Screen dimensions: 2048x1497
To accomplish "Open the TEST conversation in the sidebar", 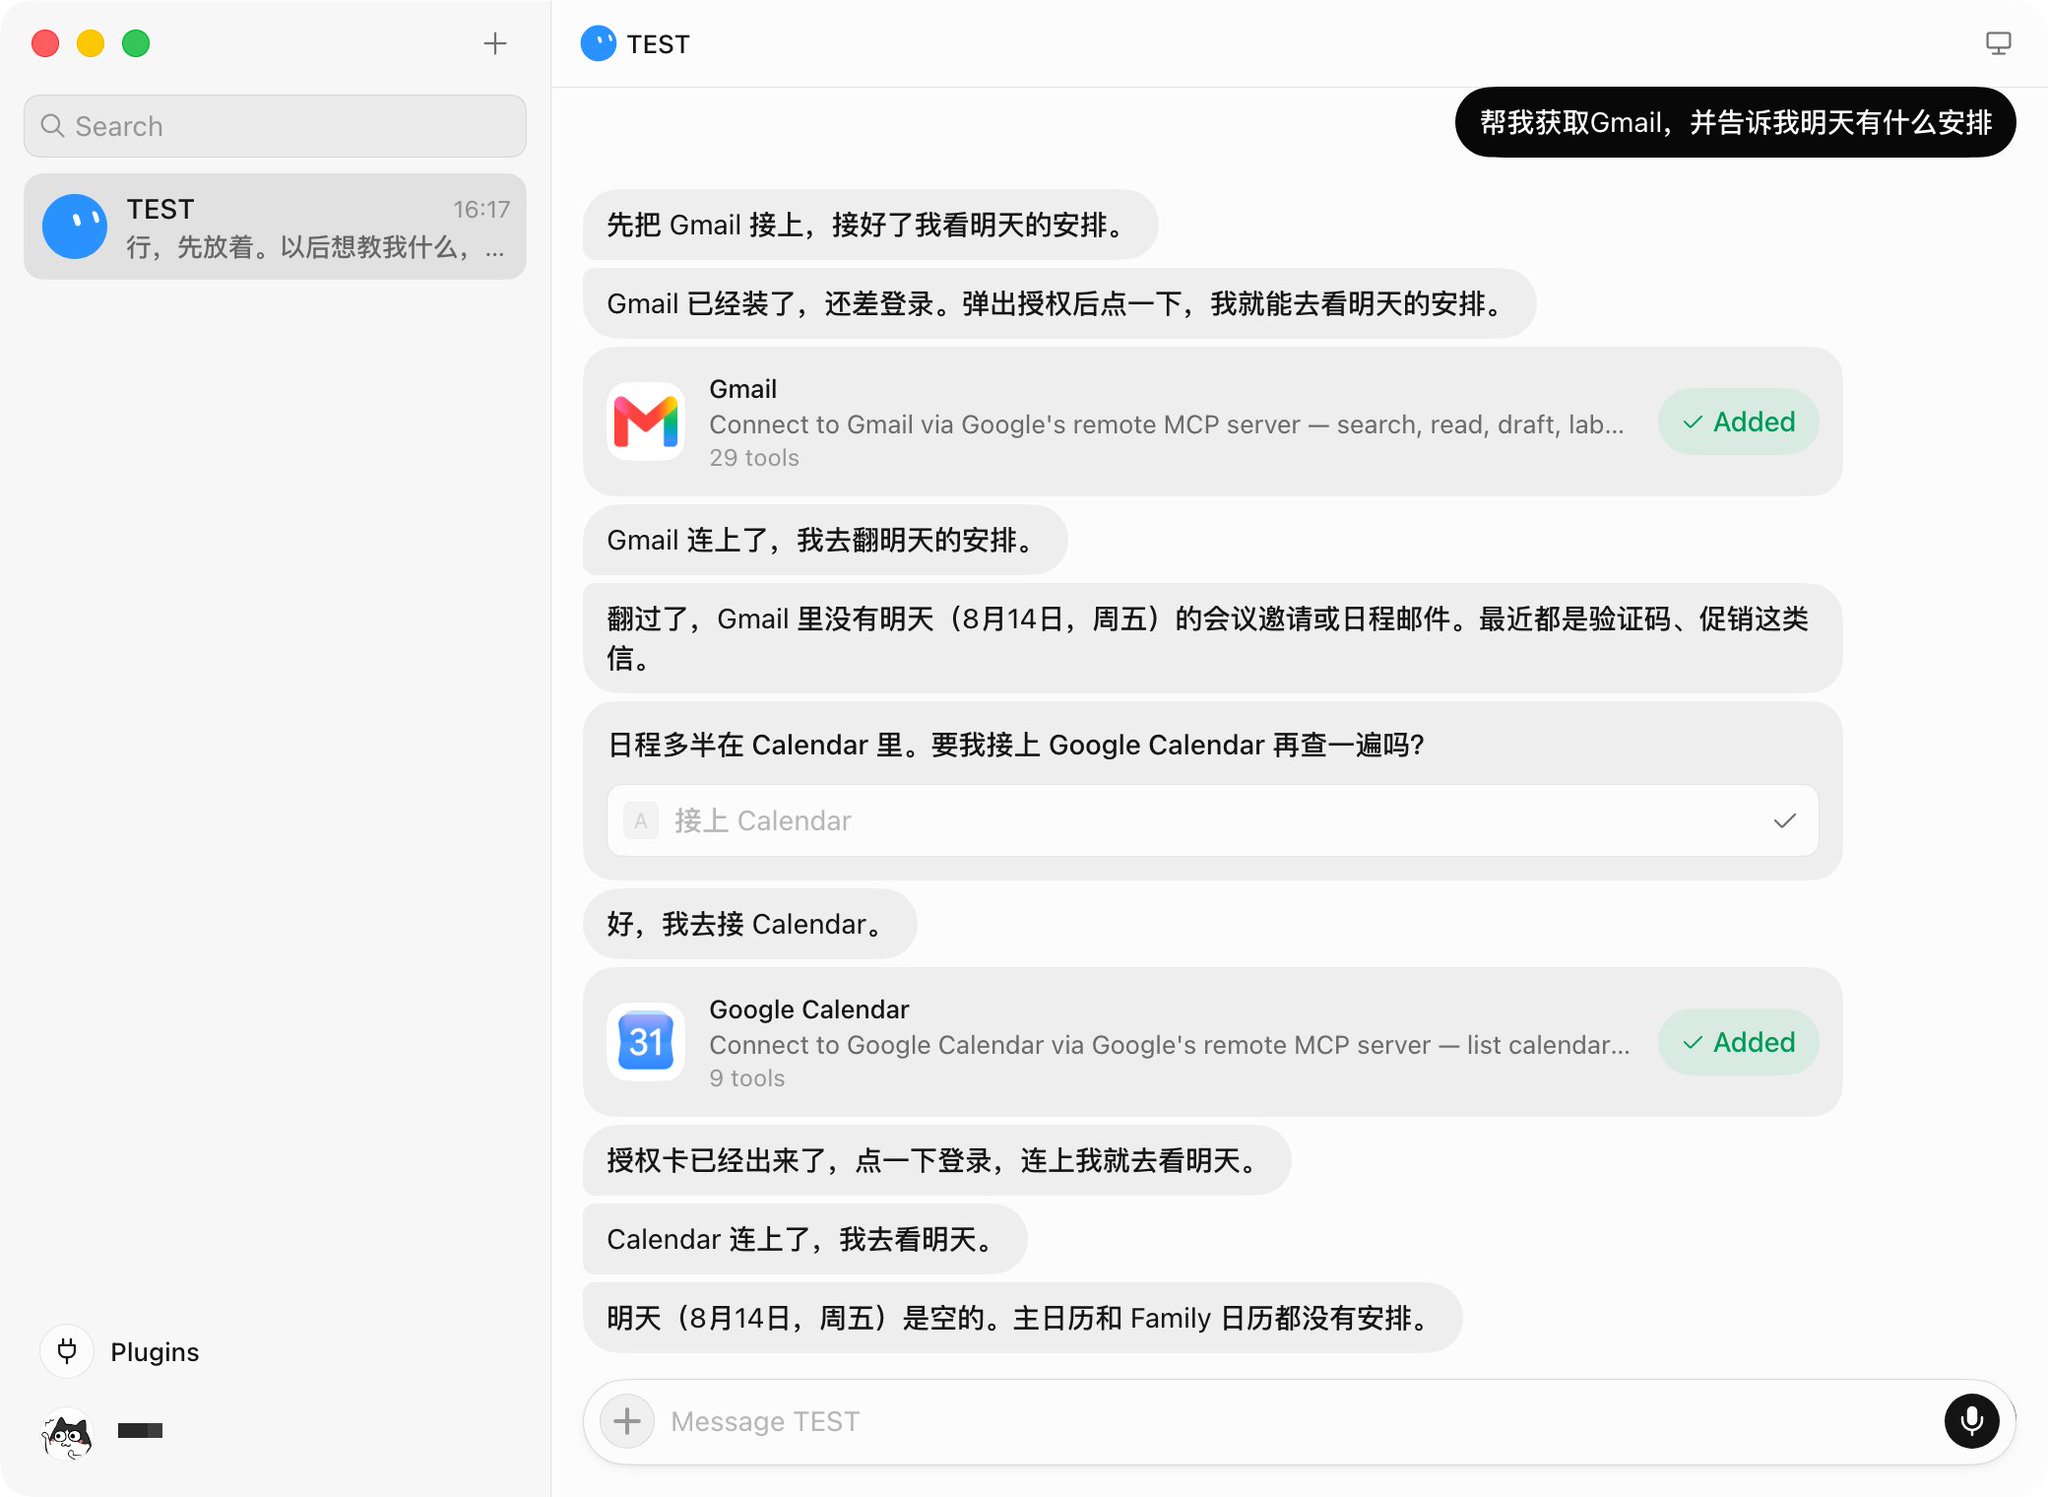I will click(x=275, y=227).
